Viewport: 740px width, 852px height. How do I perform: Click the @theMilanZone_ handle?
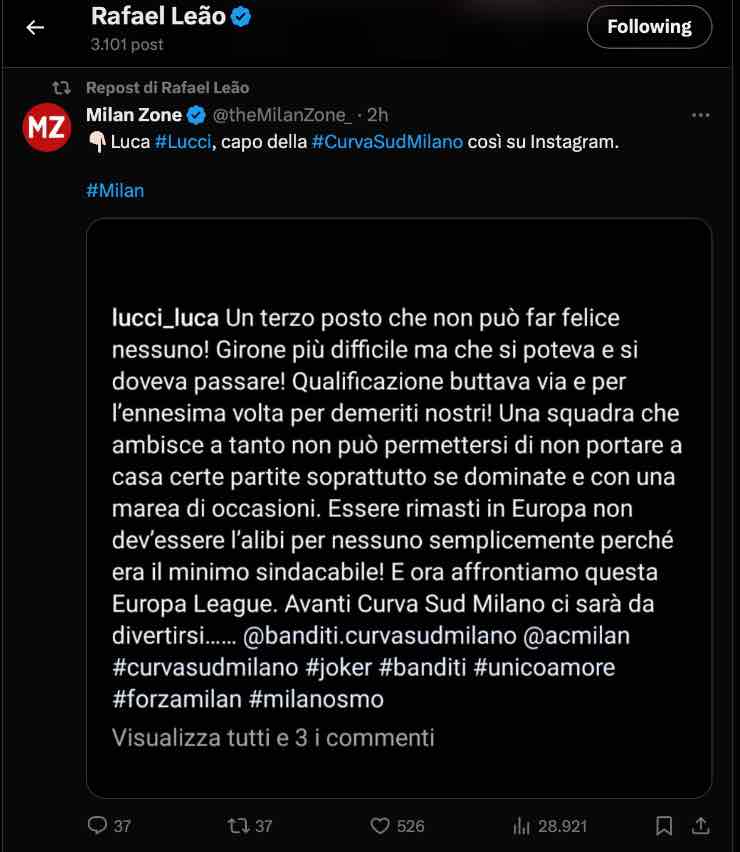[x=280, y=114]
